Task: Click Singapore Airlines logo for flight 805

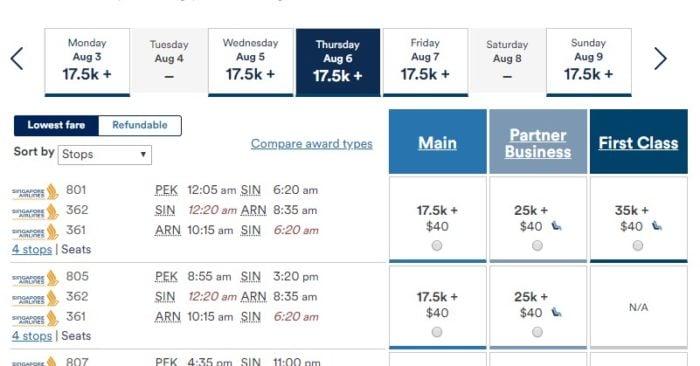Action: coord(35,278)
